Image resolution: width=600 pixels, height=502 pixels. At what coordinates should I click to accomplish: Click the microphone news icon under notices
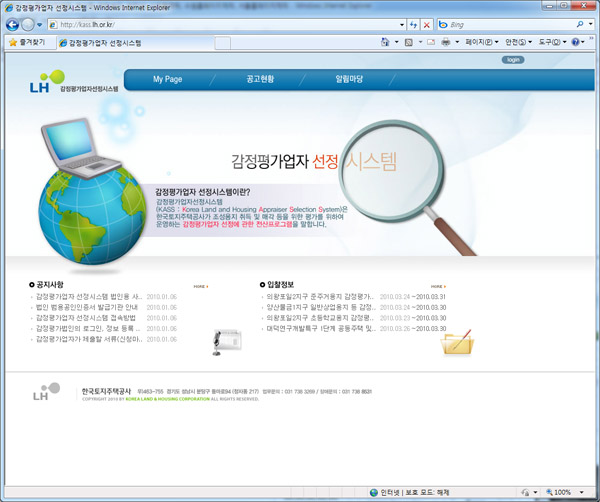point(227,342)
